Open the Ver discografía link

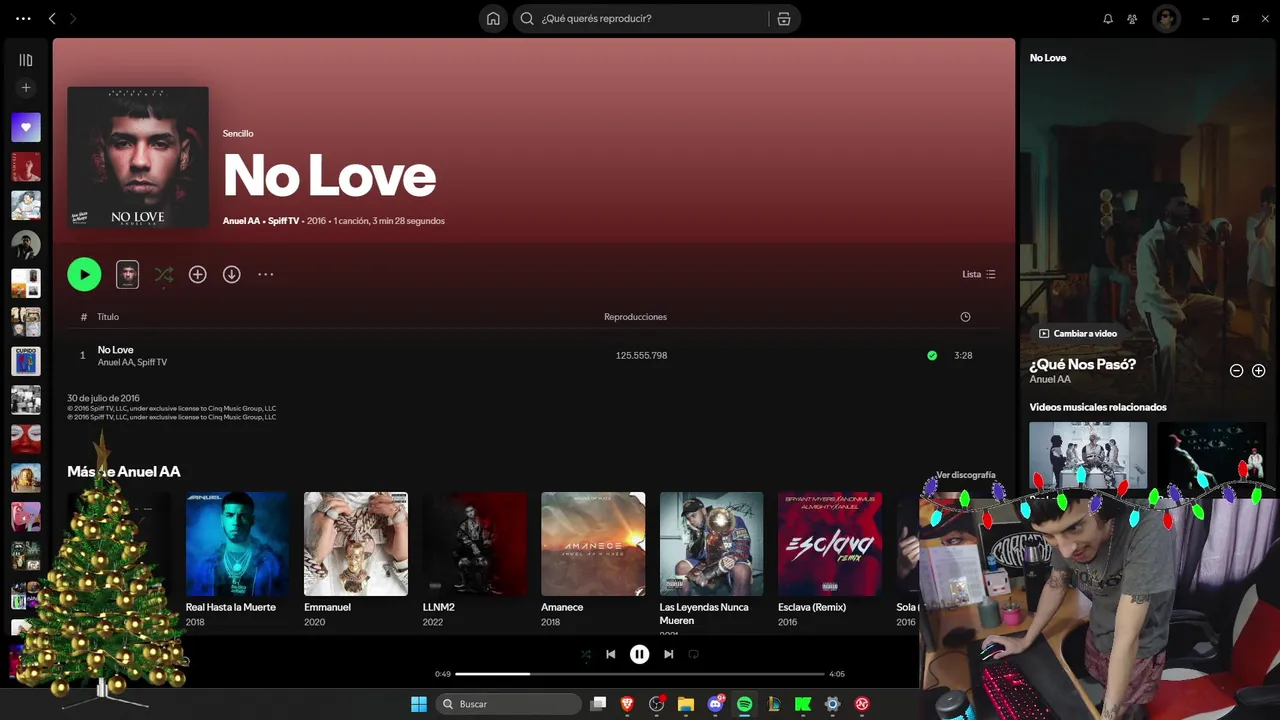(x=965, y=475)
